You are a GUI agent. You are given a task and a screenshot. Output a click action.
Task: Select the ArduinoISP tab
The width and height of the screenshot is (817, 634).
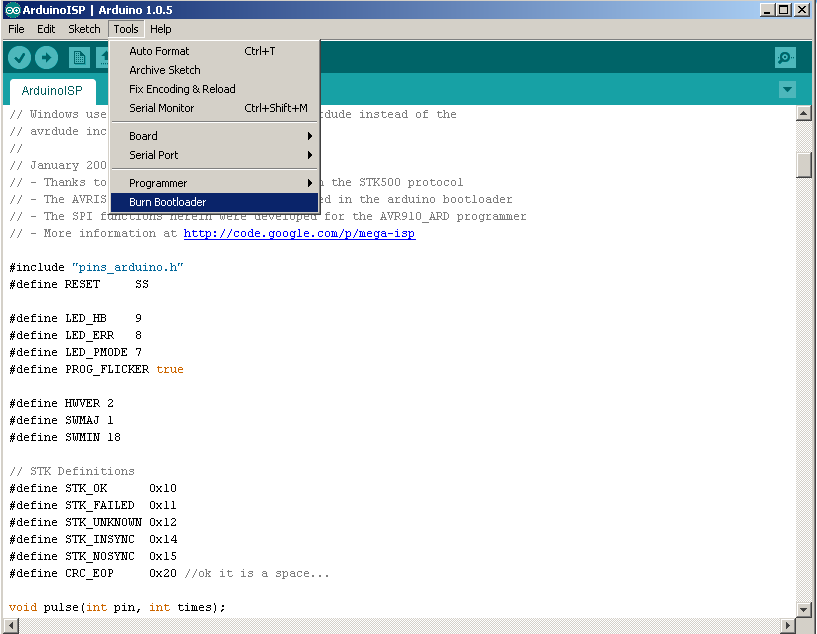[52, 91]
